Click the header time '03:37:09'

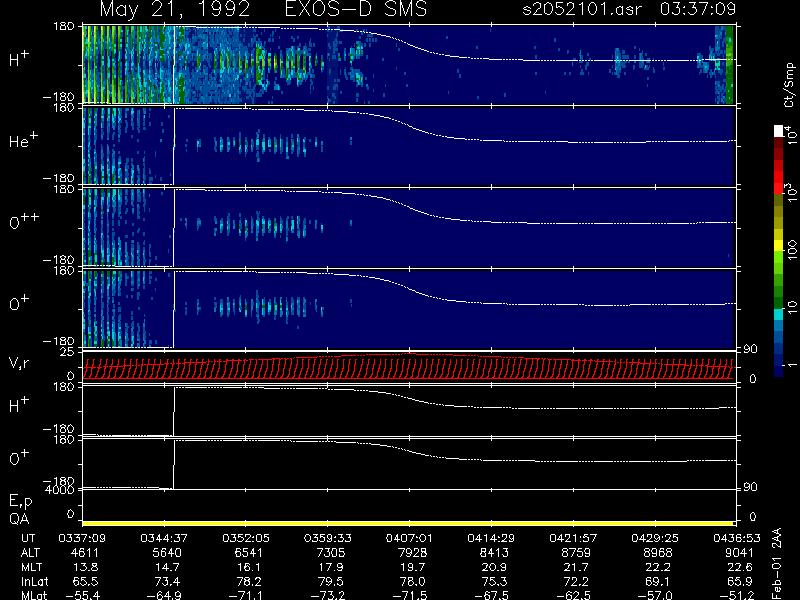click(x=697, y=9)
